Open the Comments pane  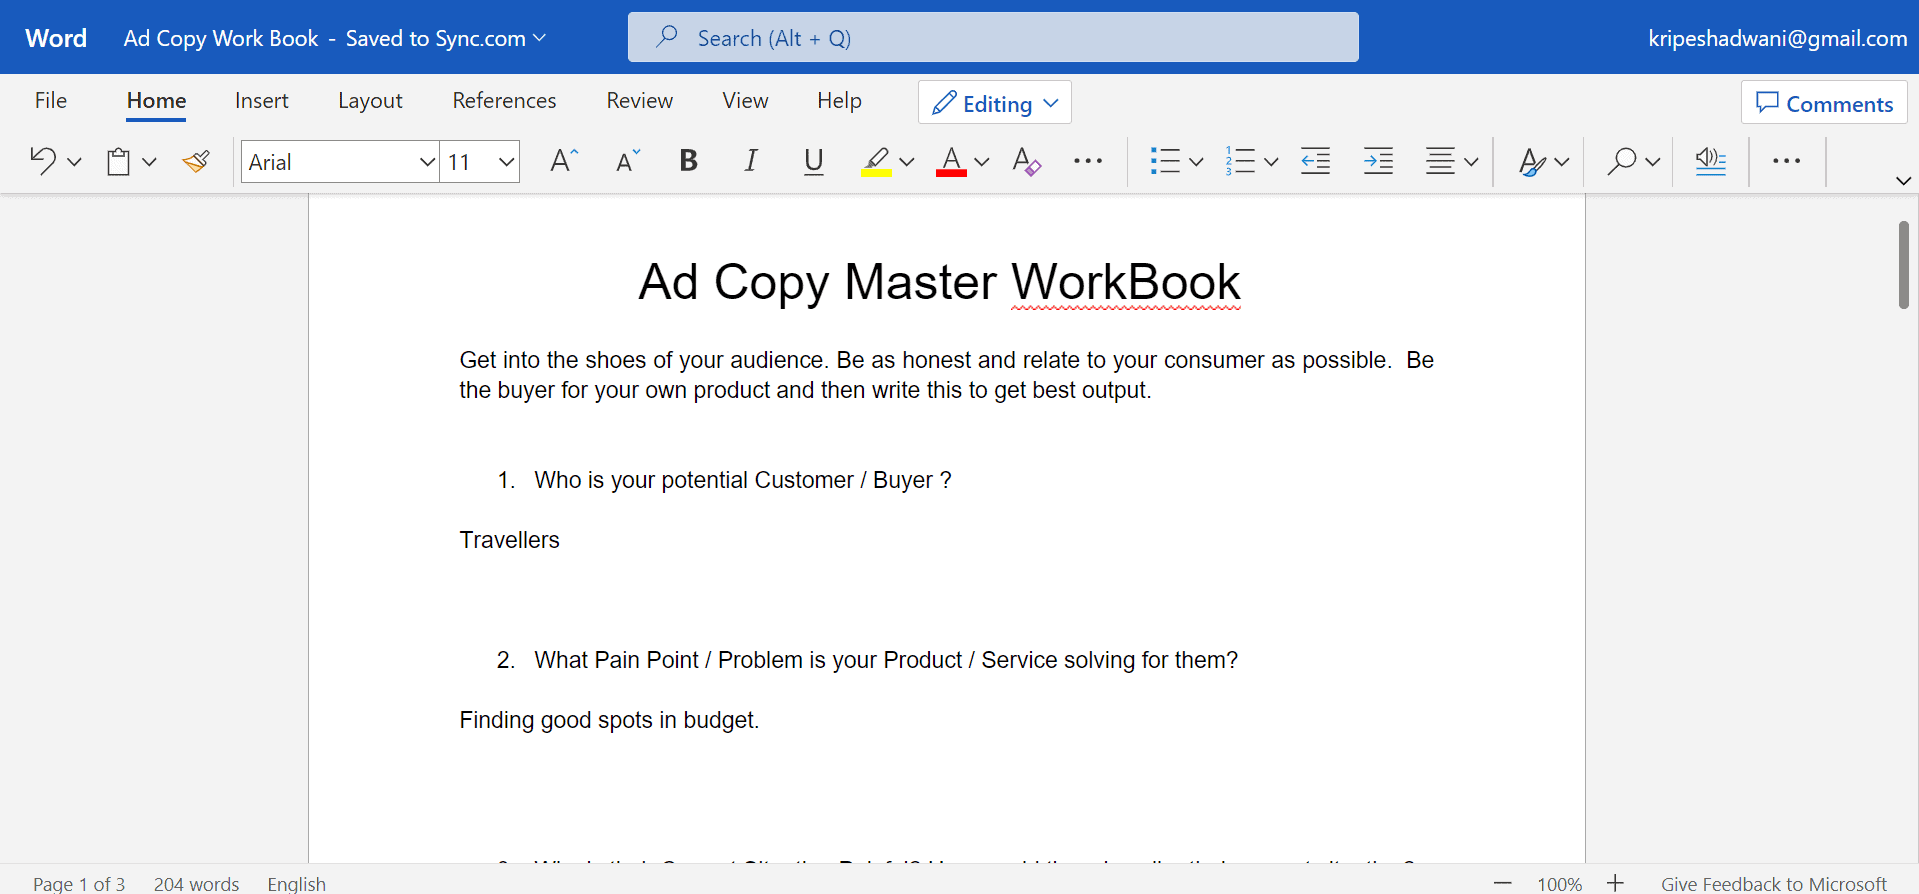(x=1824, y=103)
